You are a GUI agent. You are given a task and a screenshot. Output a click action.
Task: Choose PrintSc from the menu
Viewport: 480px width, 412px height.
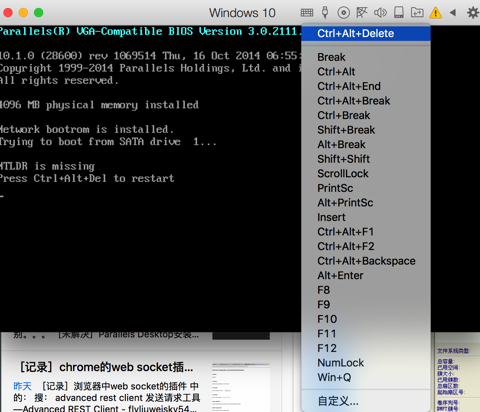pyautogui.click(x=366, y=188)
